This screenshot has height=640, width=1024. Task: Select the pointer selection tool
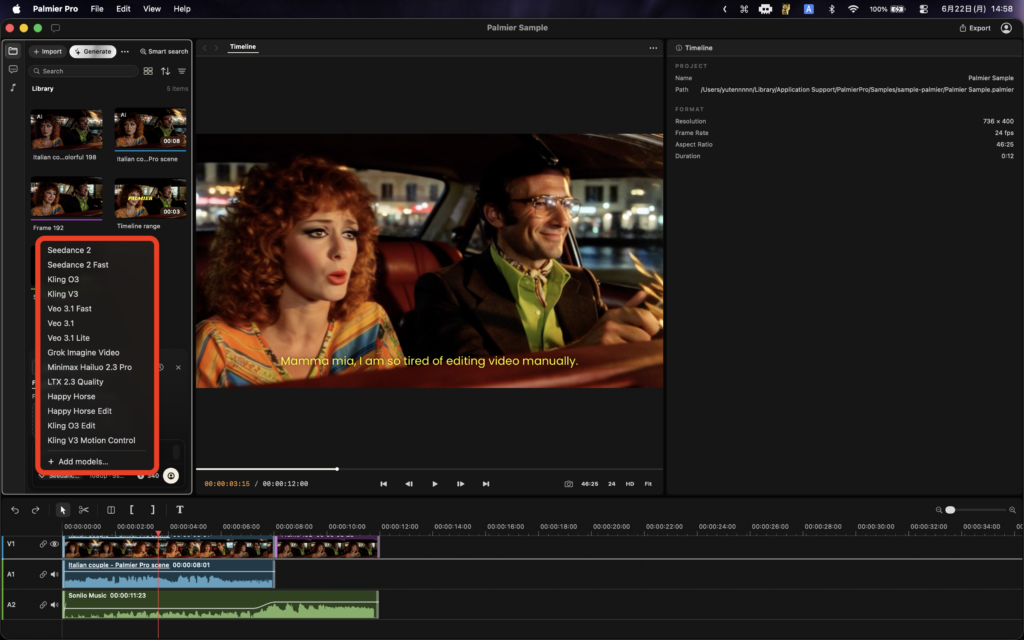(x=63, y=509)
